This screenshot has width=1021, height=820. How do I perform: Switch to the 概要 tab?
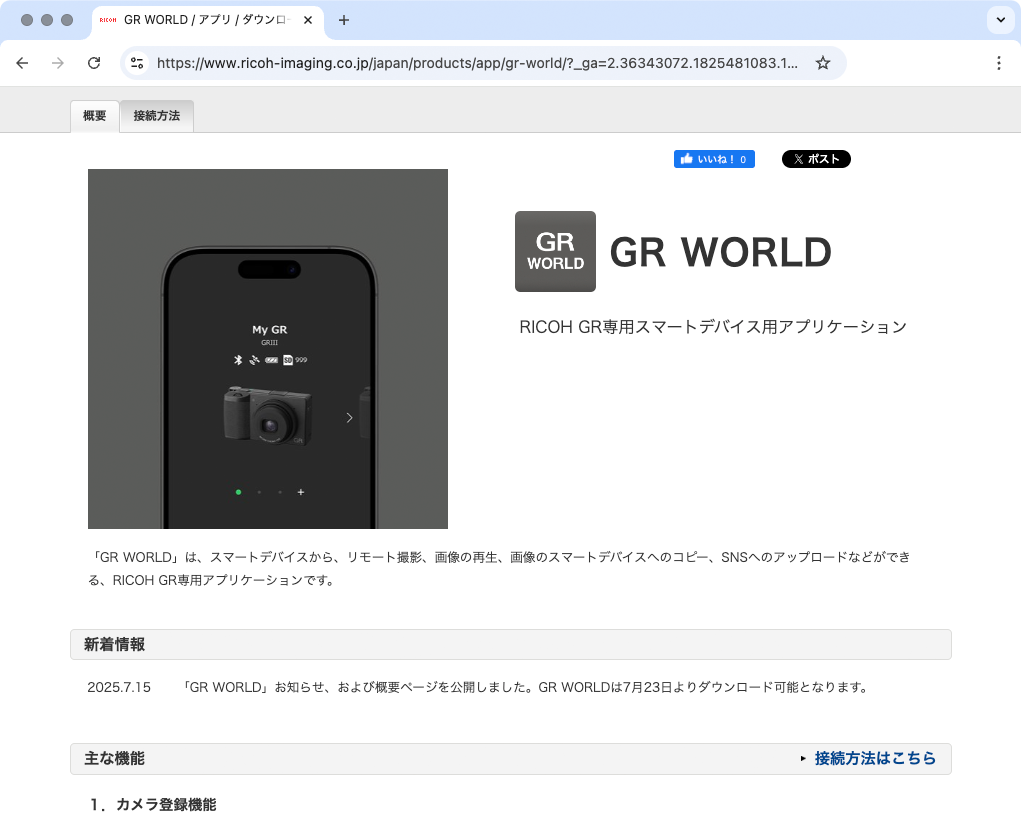point(94,116)
